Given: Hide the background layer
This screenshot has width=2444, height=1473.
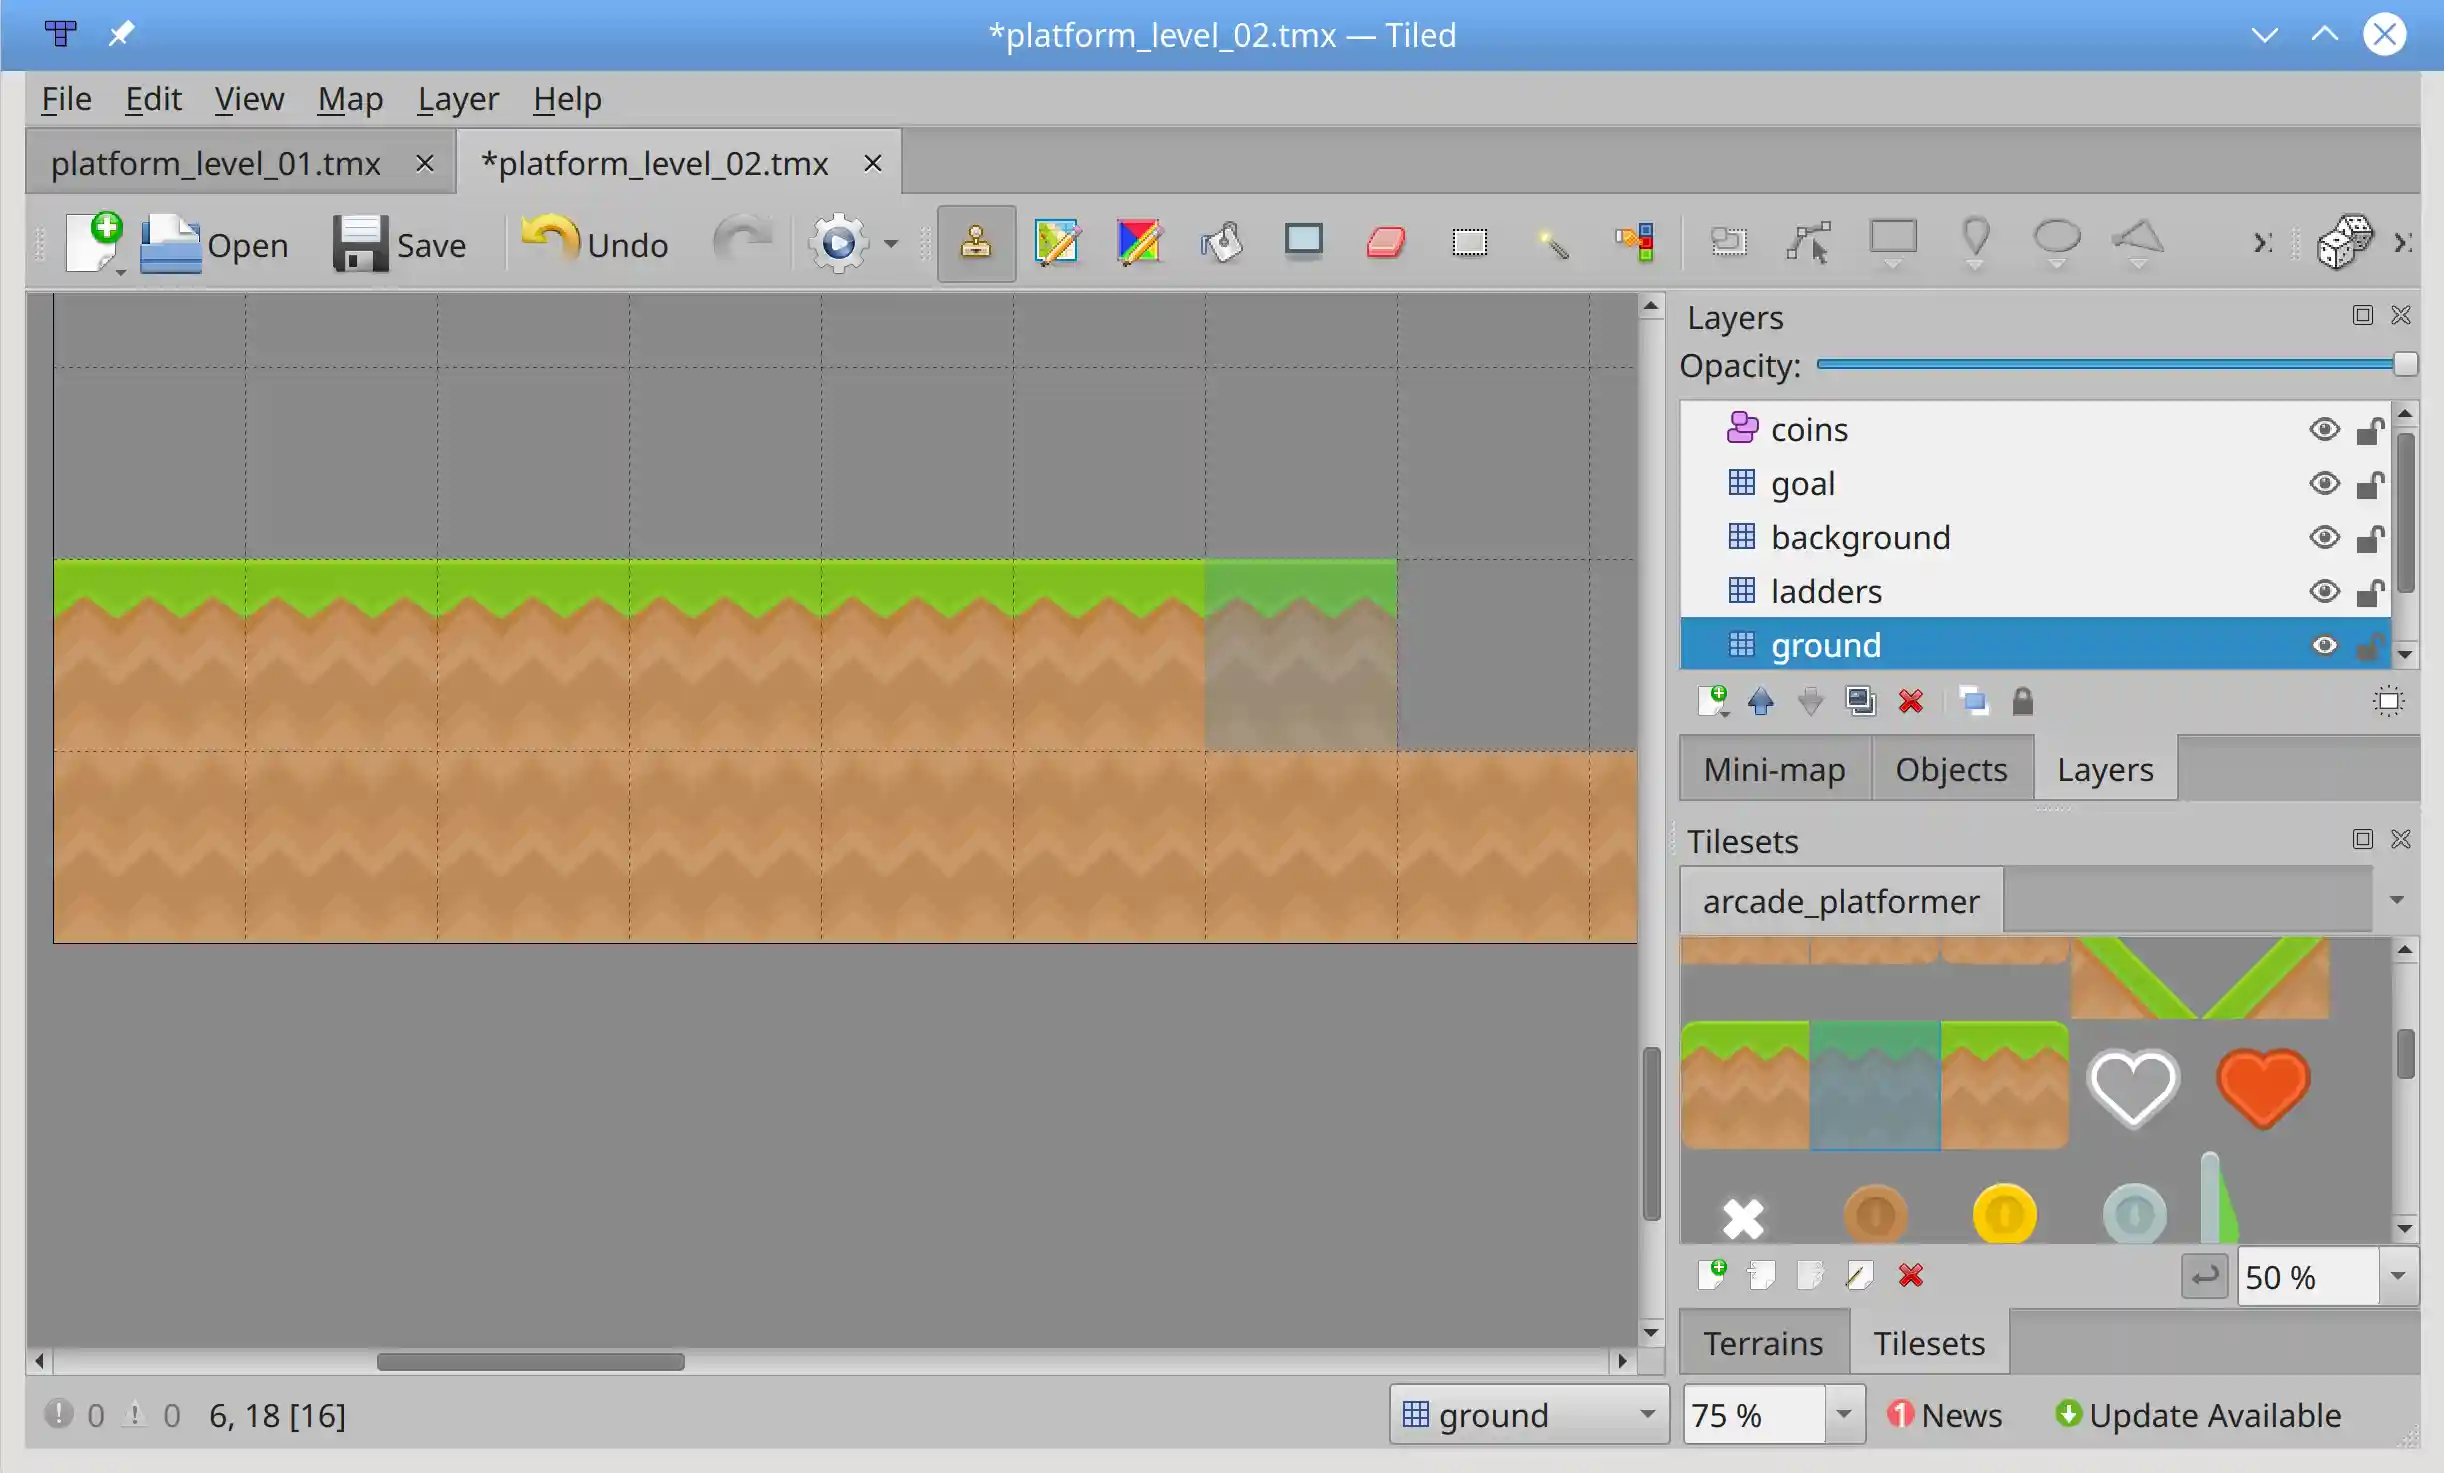Looking at the screenshot, I should point(2325,537).
